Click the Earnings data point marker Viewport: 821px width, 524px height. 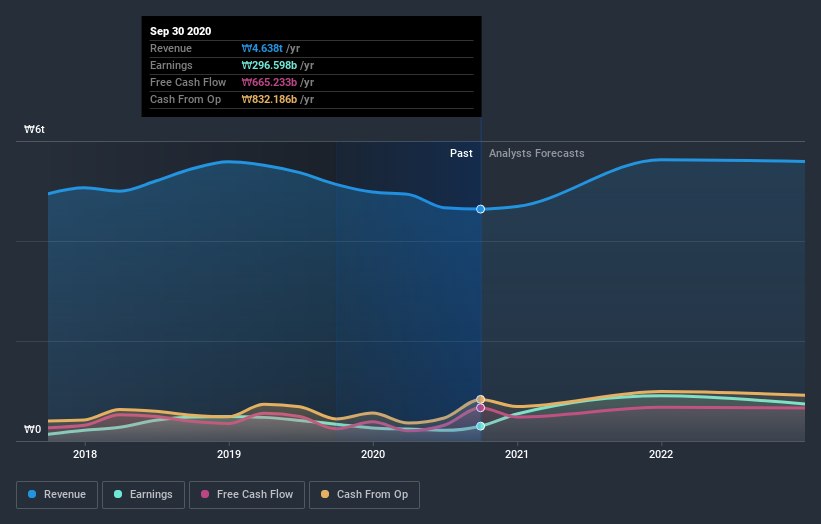480,426
